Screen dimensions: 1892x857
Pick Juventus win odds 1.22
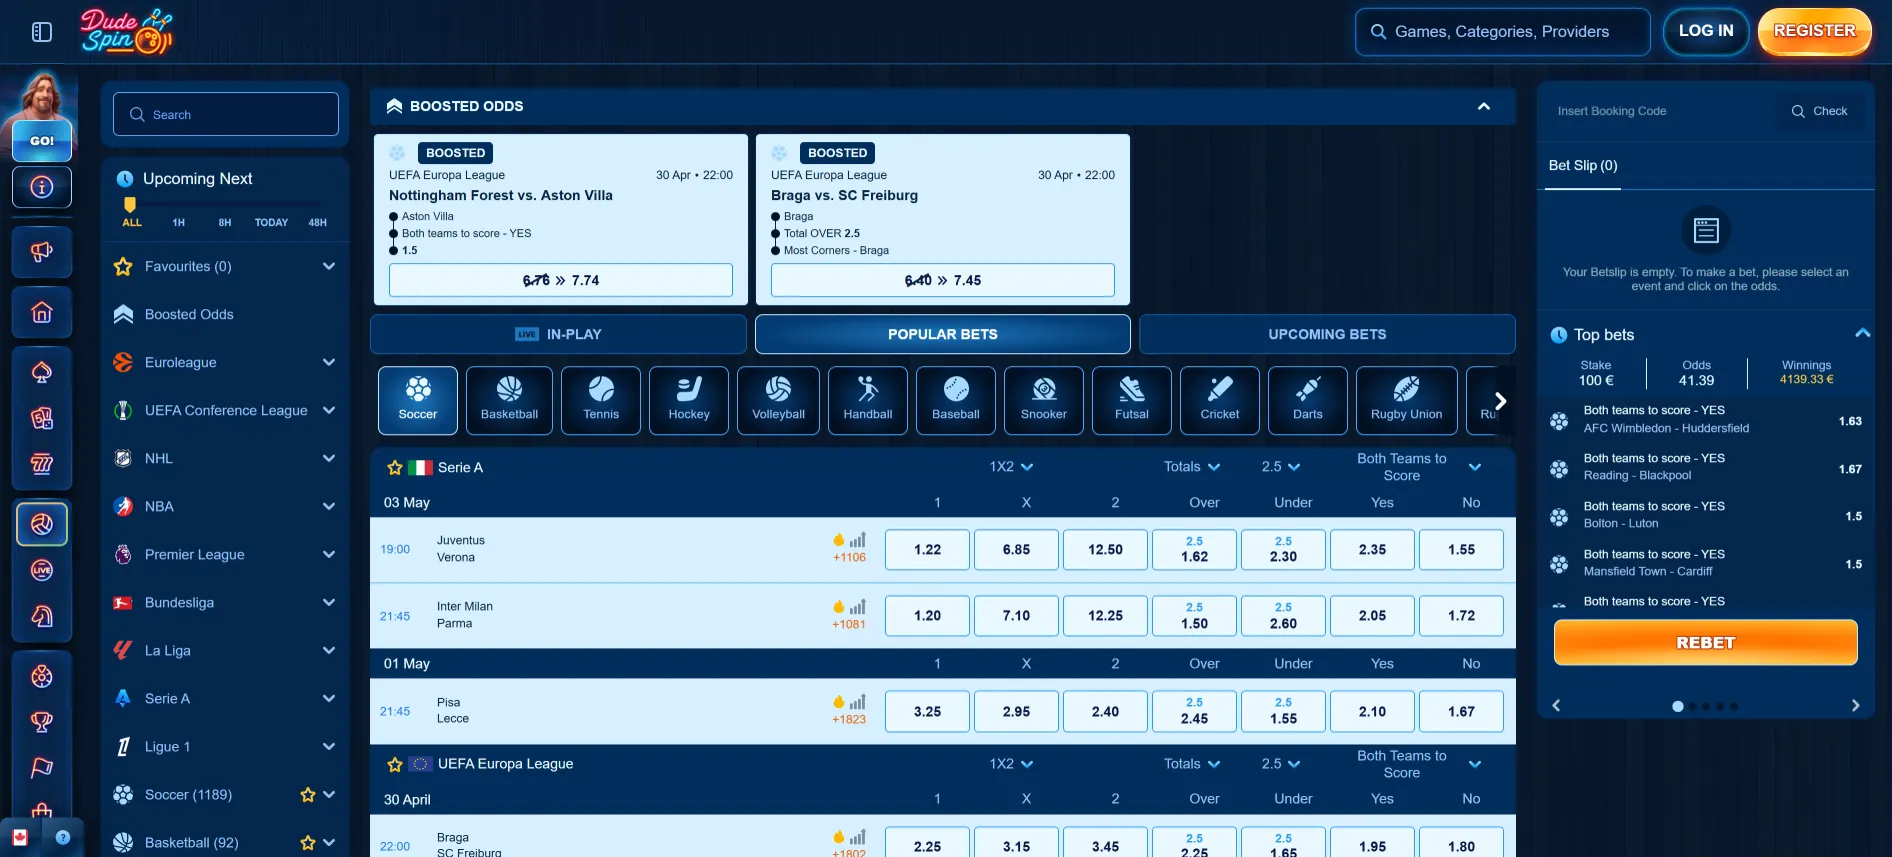927,550
